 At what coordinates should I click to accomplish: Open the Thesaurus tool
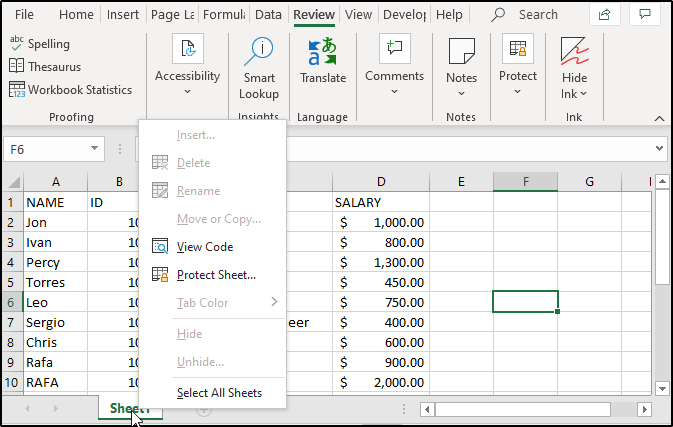point(45,67)
